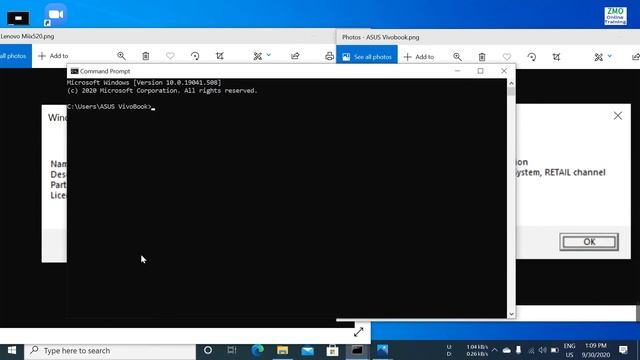
Task: Click Edit & Create icon in ASUS Vivobook window
Action: (x=598, y=57)
